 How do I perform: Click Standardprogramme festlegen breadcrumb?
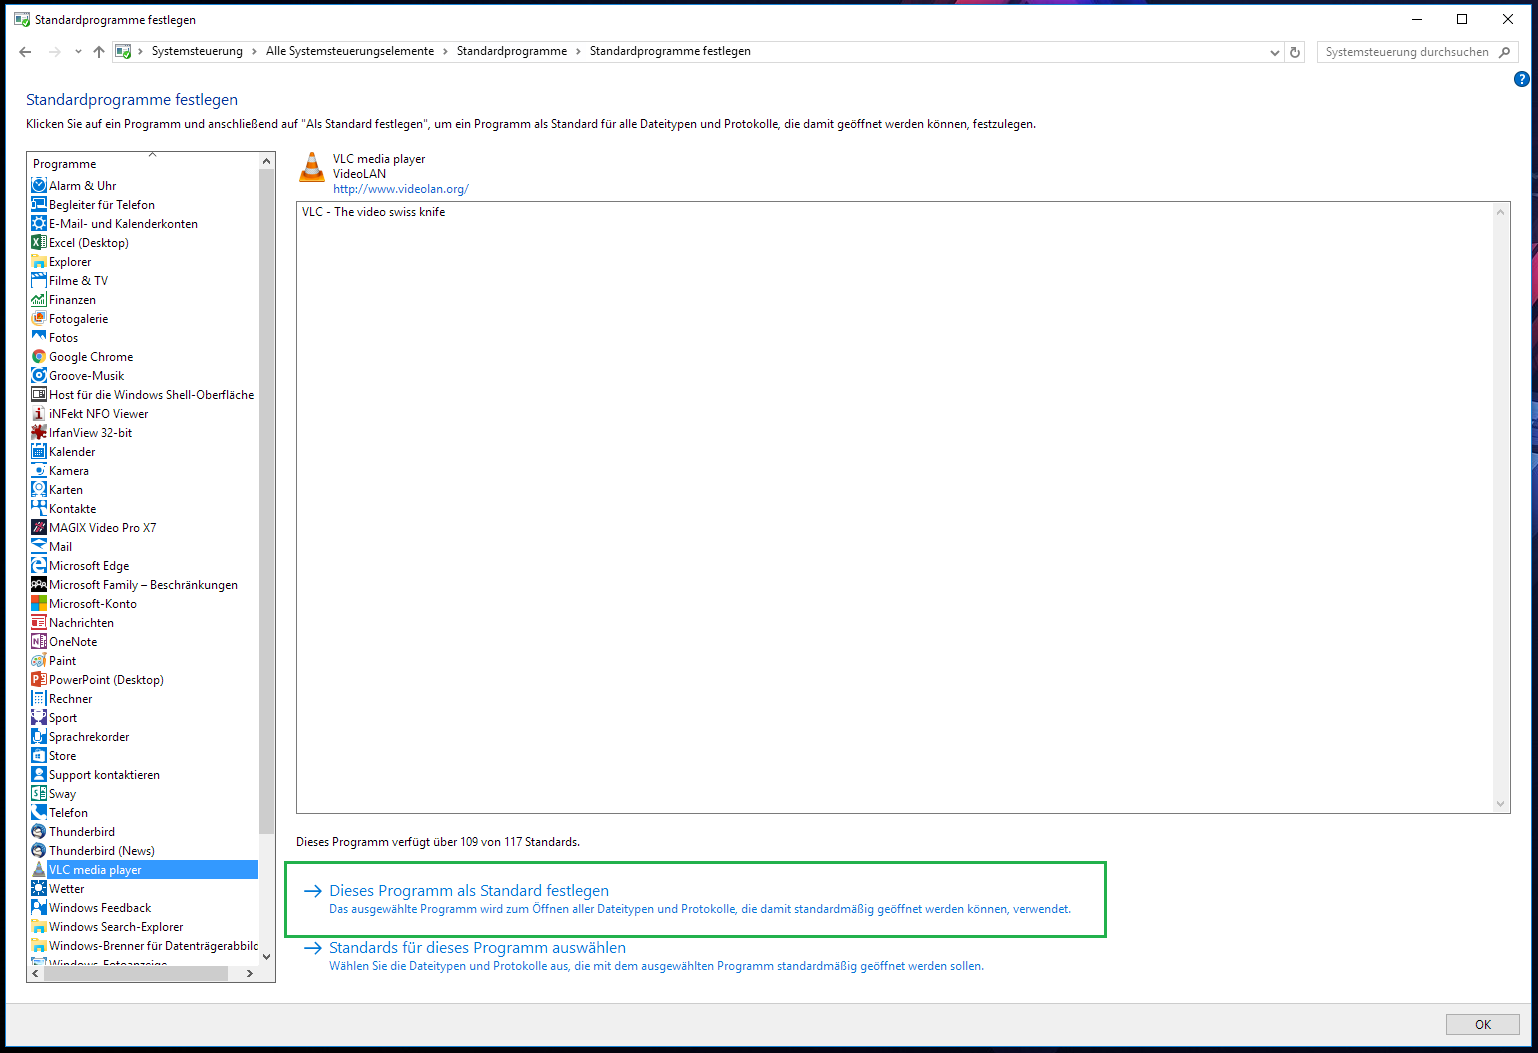click(670, 51)
